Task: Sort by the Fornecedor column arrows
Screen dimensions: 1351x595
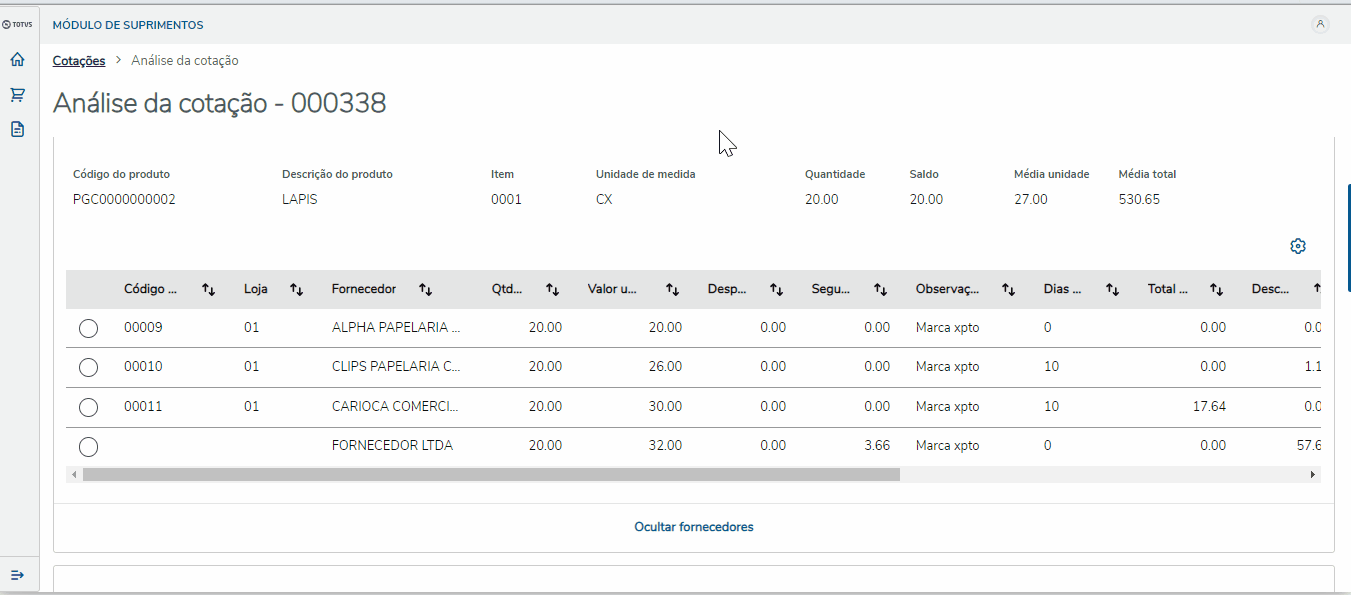Action: tap(425, 289)
